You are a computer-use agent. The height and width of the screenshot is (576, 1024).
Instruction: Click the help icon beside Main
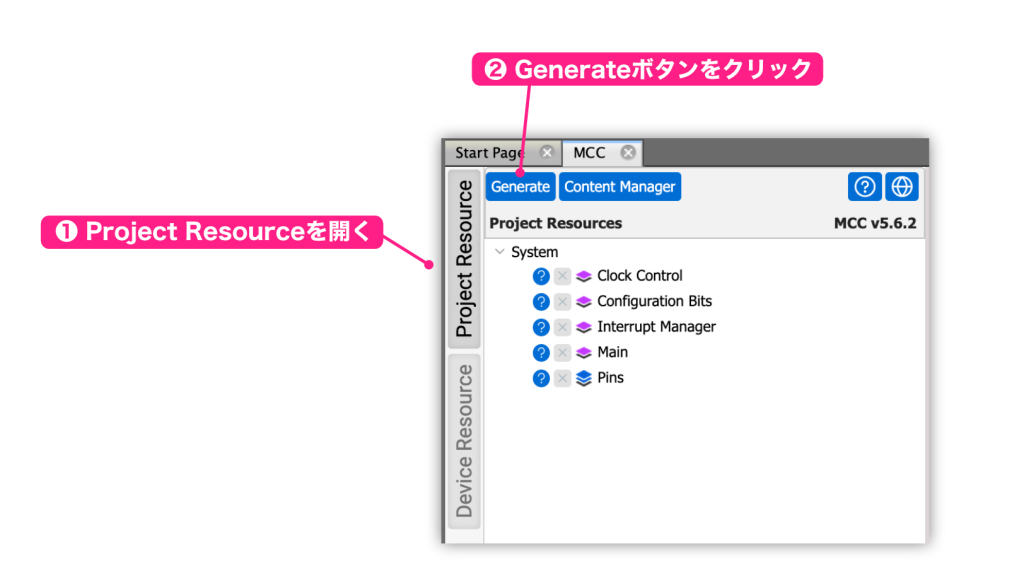541,353
